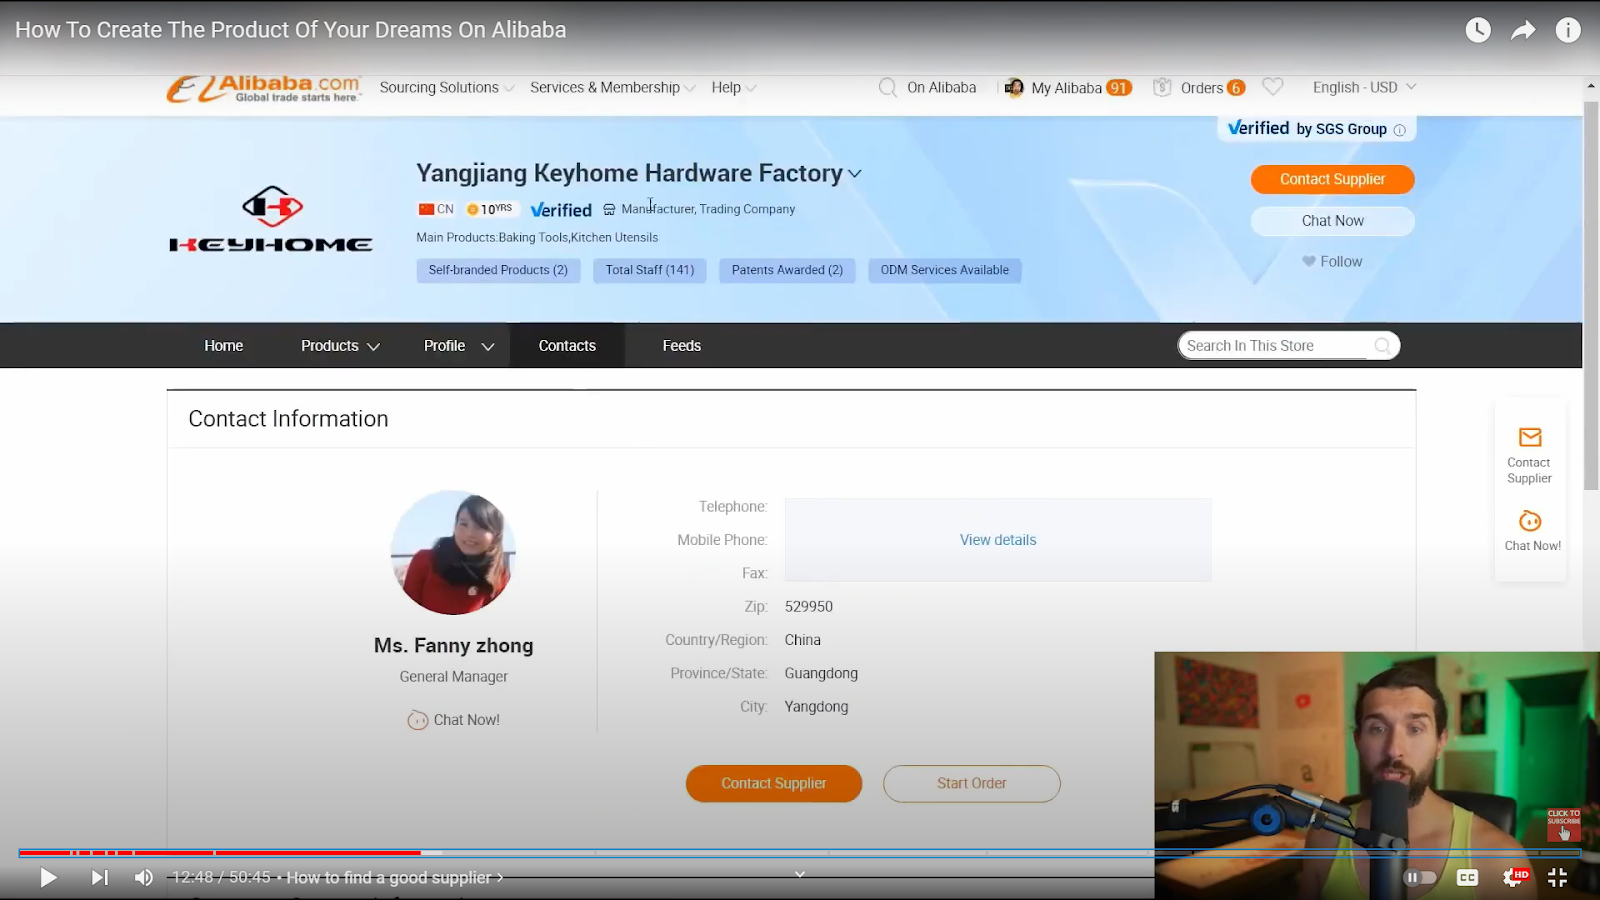The height and width of the screenshot is (900, 1600).
Task: Click the chevron at bottom center of video
Action: coord(800,875)
